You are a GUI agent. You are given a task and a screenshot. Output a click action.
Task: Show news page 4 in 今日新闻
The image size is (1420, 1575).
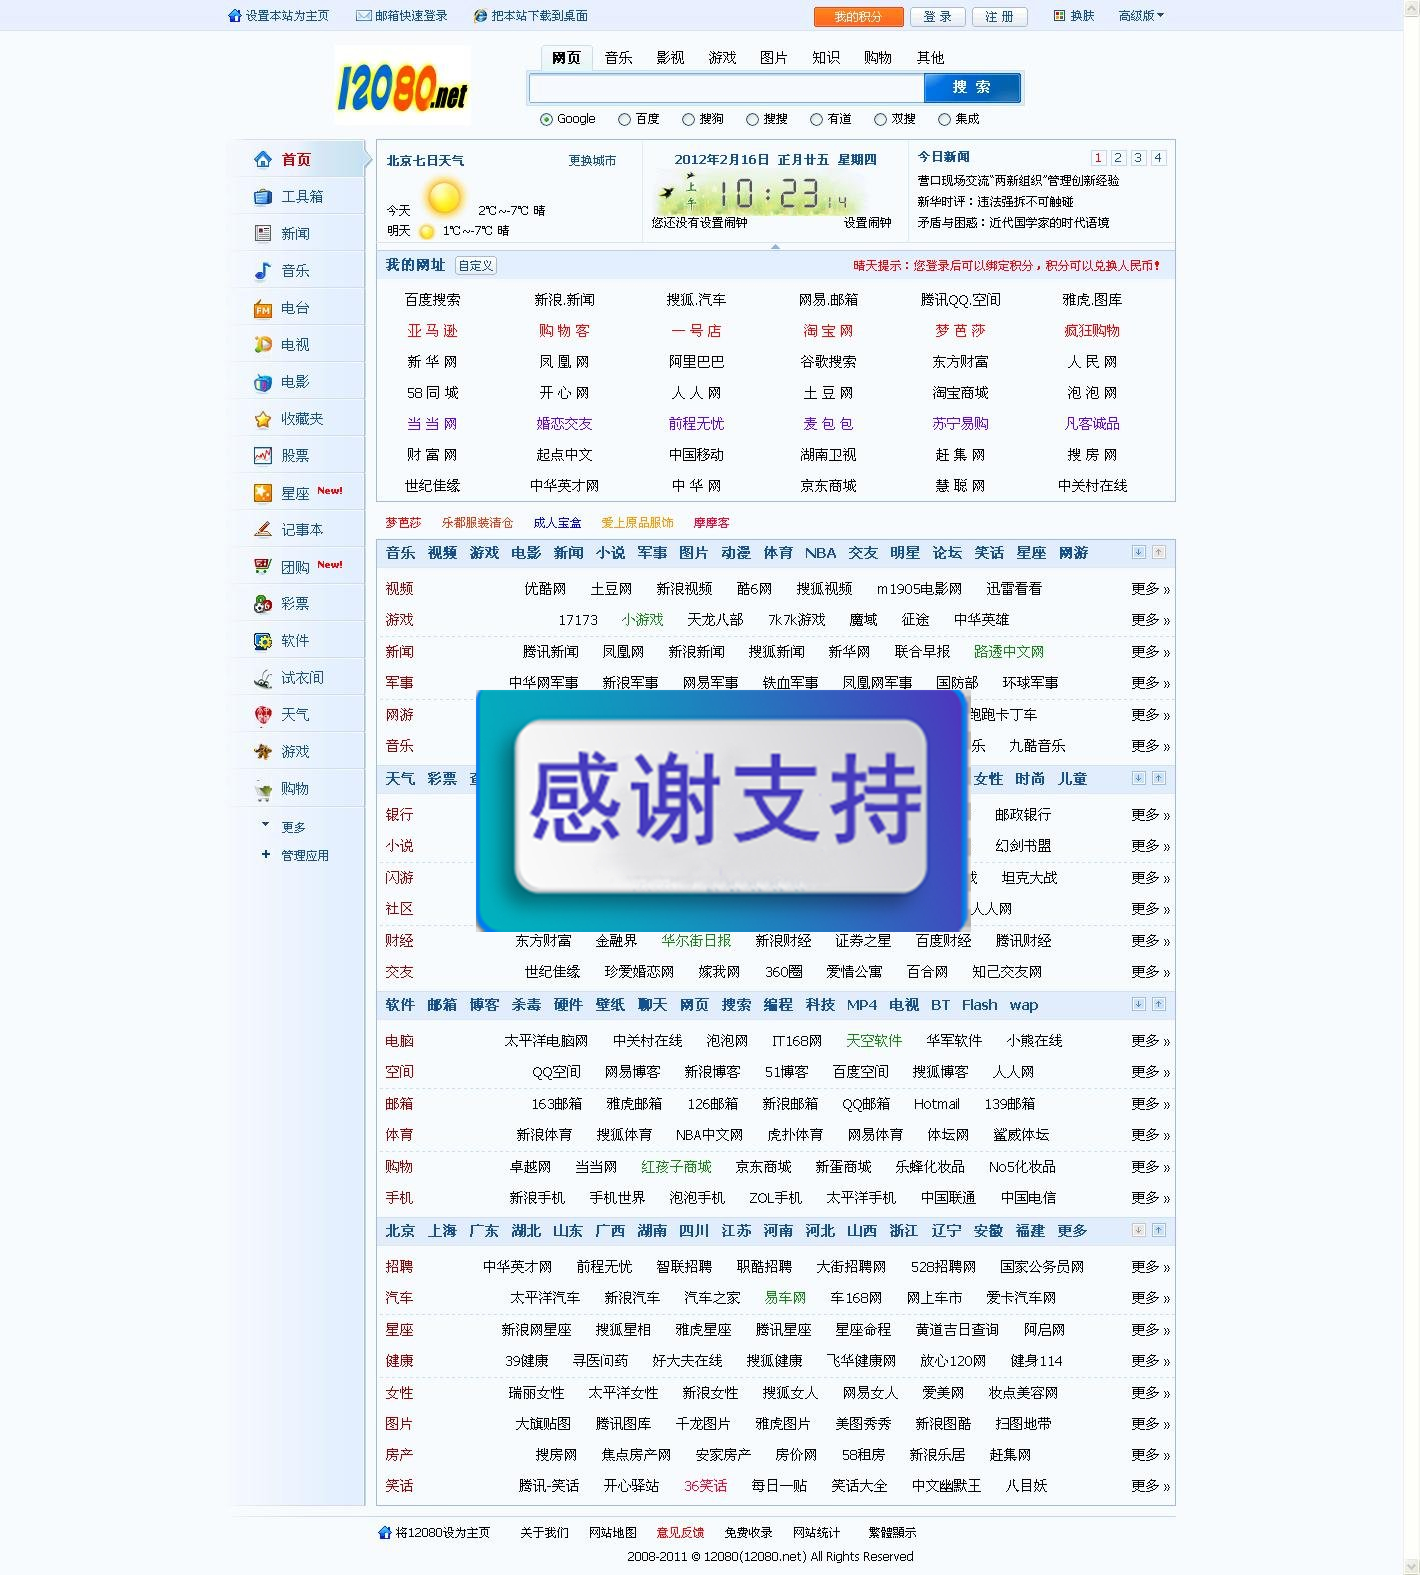1158,158
